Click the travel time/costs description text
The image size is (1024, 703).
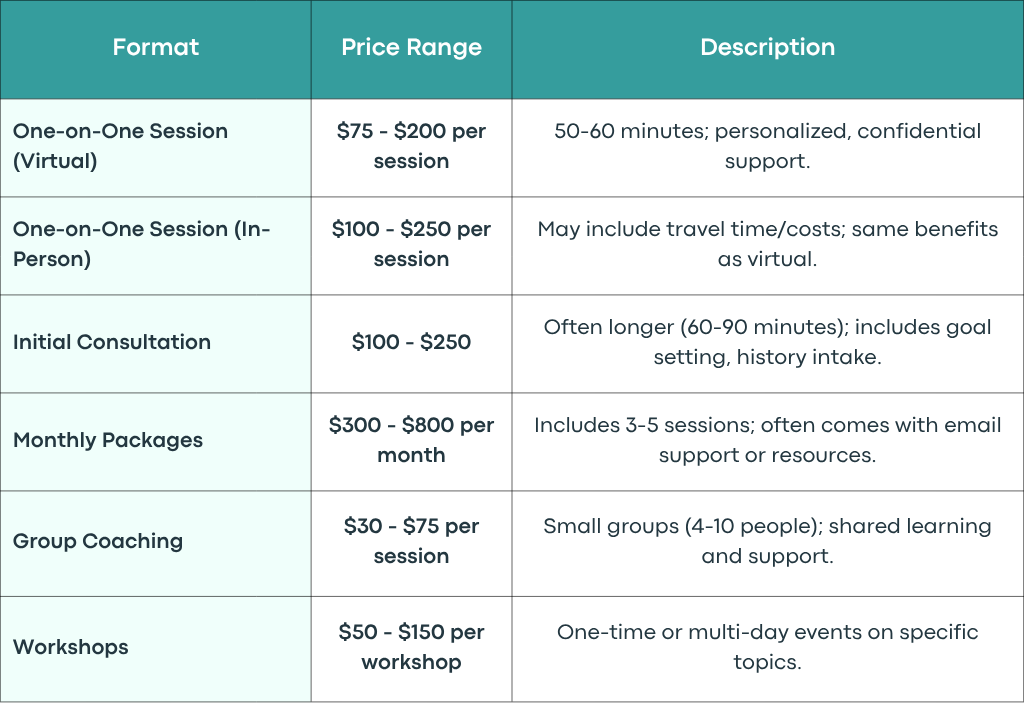767,244
